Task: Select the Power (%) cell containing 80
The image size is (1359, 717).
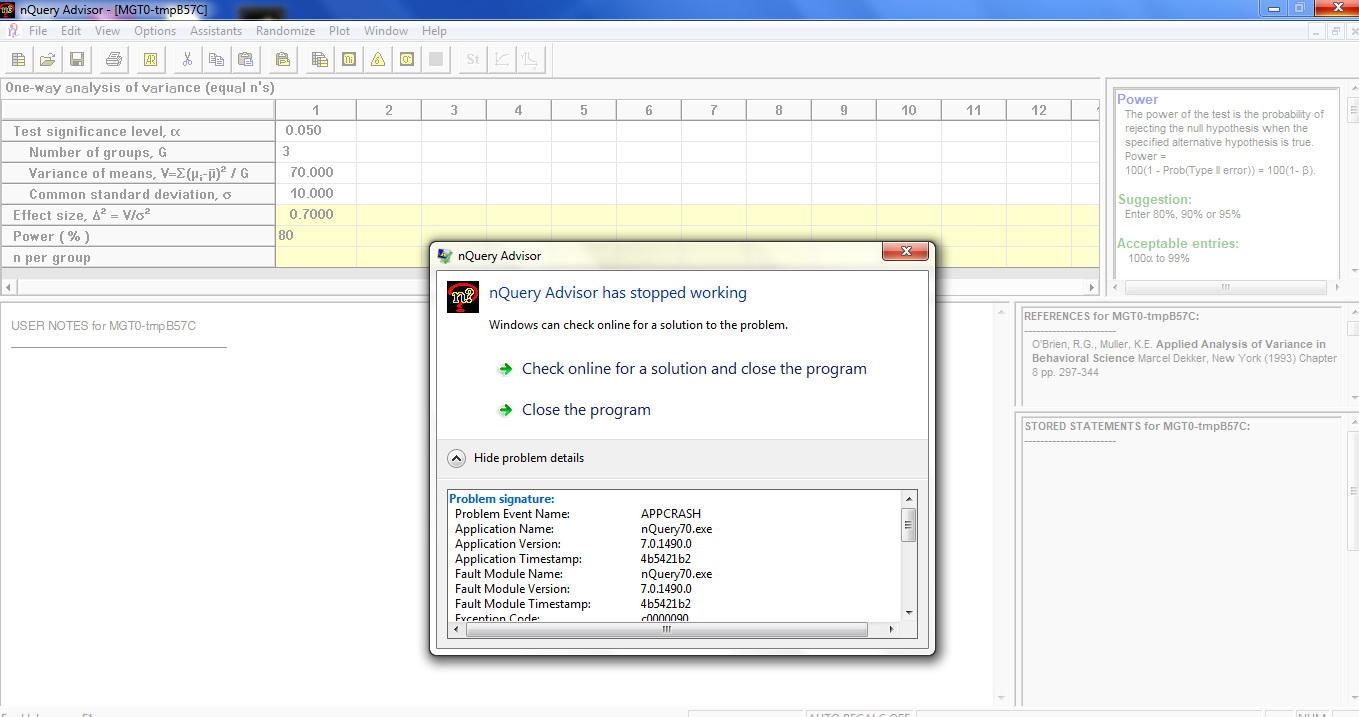Action: pos(315,236)
